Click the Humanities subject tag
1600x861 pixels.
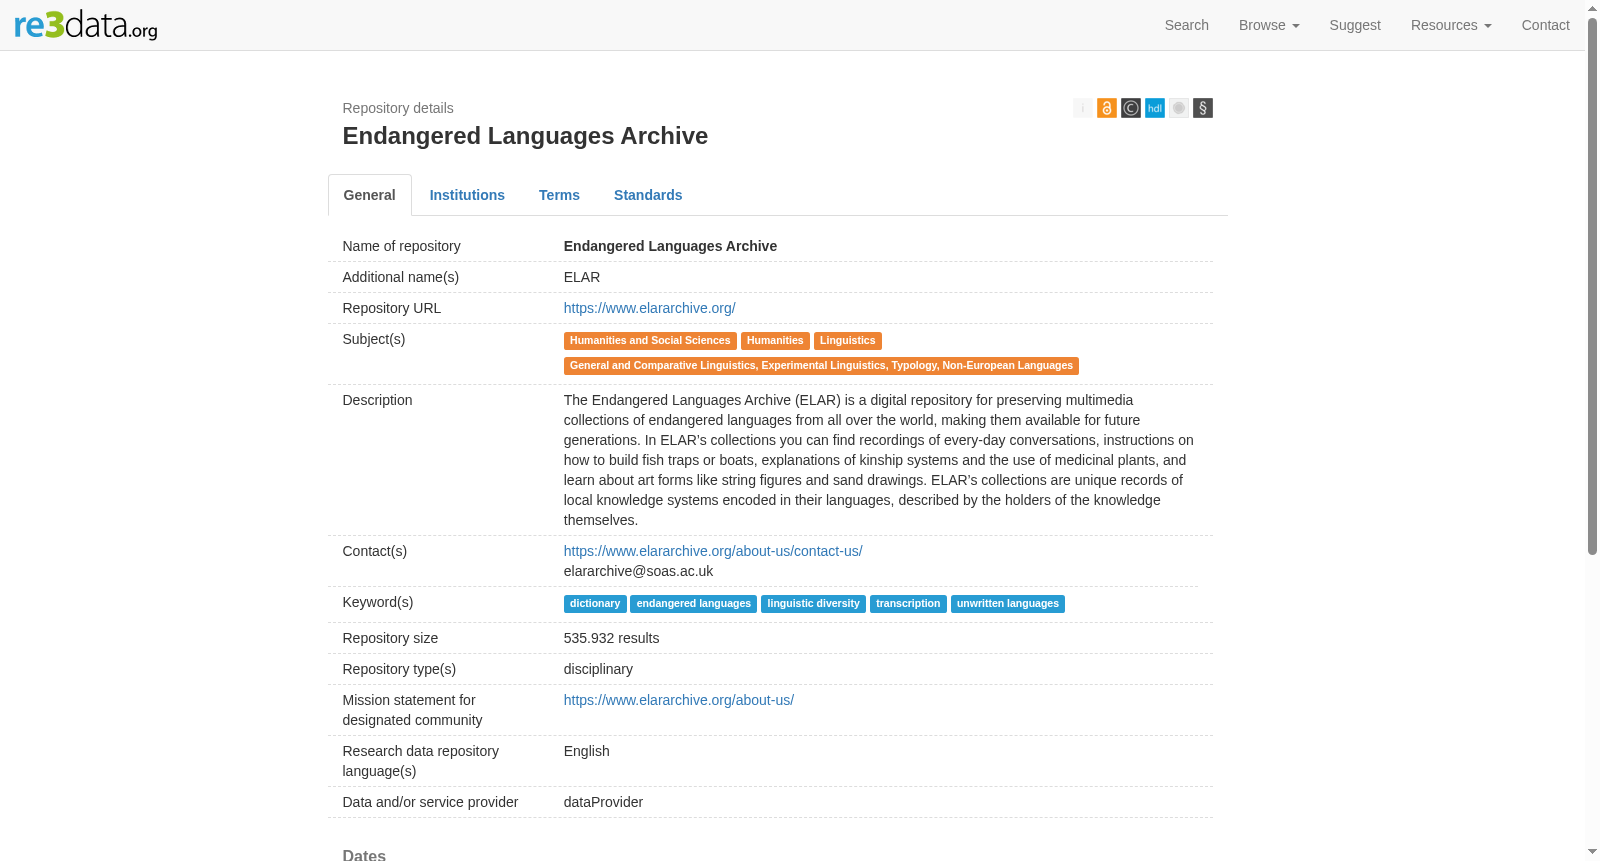point(775,341)
